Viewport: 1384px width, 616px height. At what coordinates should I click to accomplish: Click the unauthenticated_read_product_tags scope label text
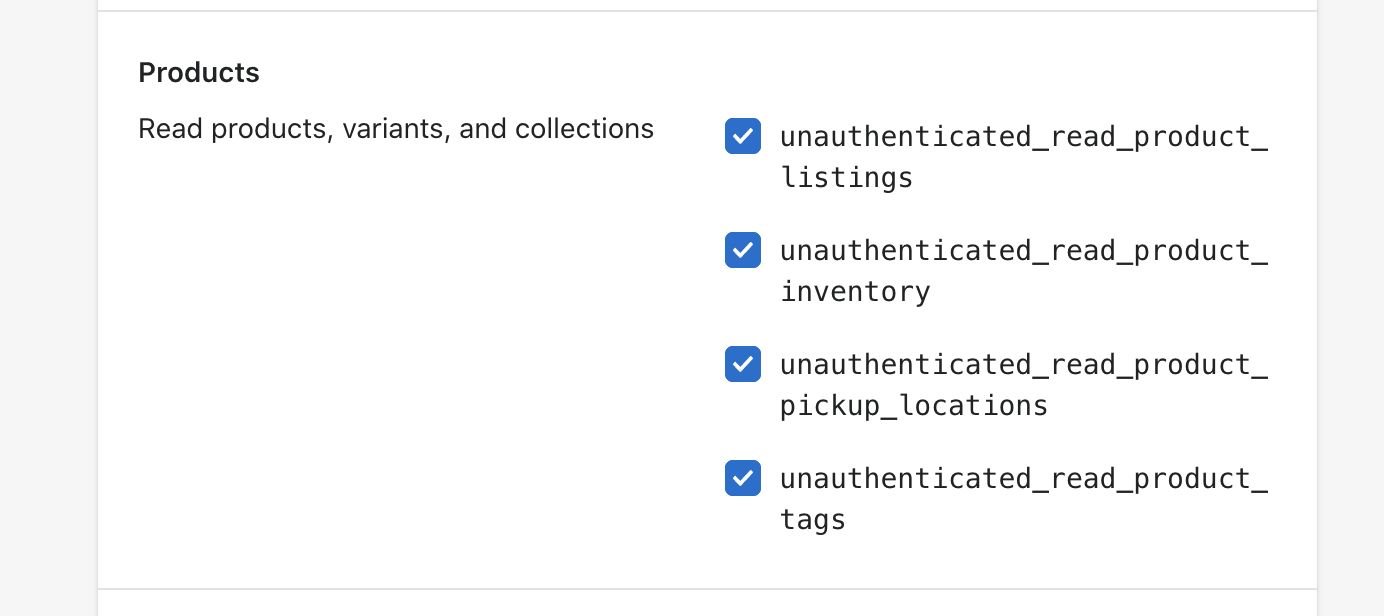[1023, 498]
